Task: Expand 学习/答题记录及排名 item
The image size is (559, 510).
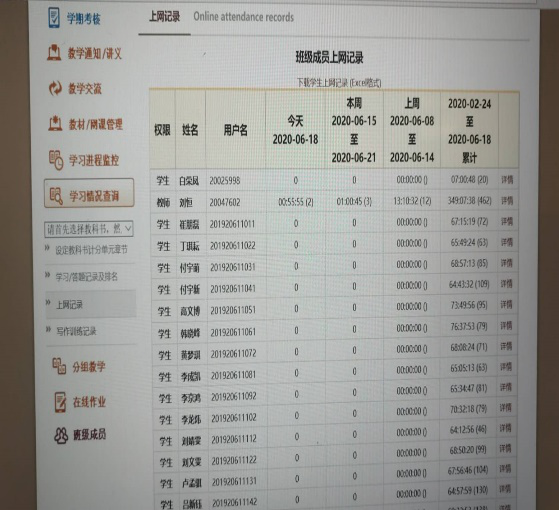Action: (x=86, y=277)
